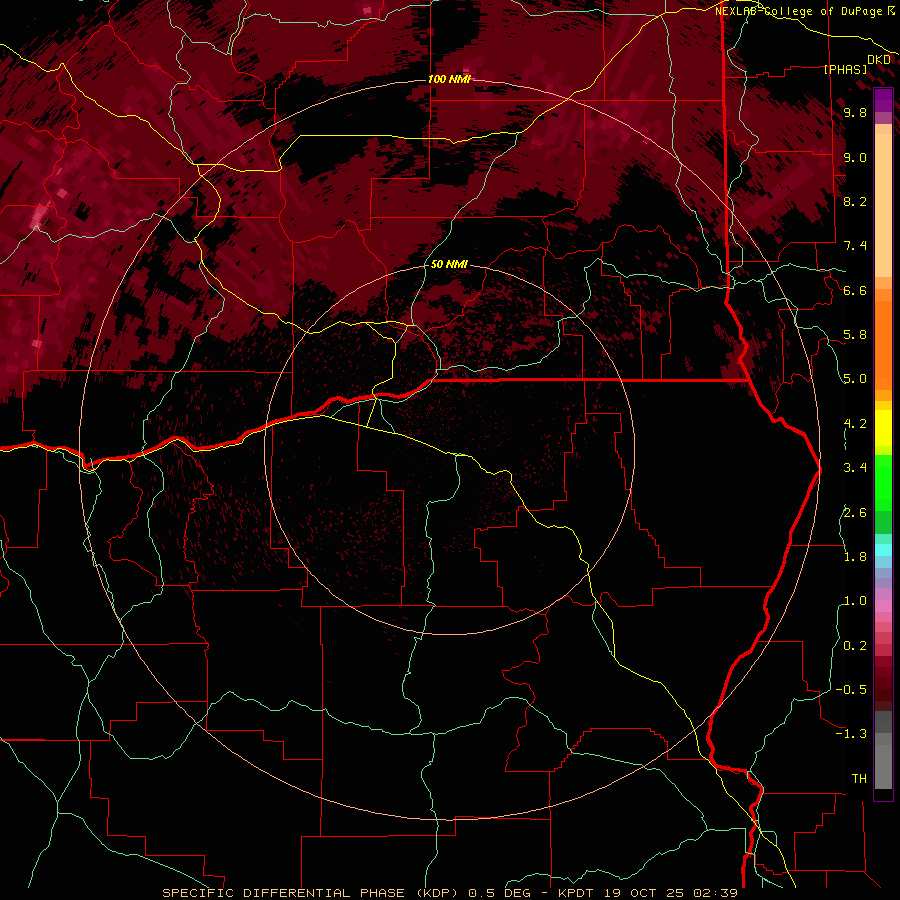Click the TH threshold label on the scale
The width and height of the screenshot is (900, 900).
tap(859, 779)
